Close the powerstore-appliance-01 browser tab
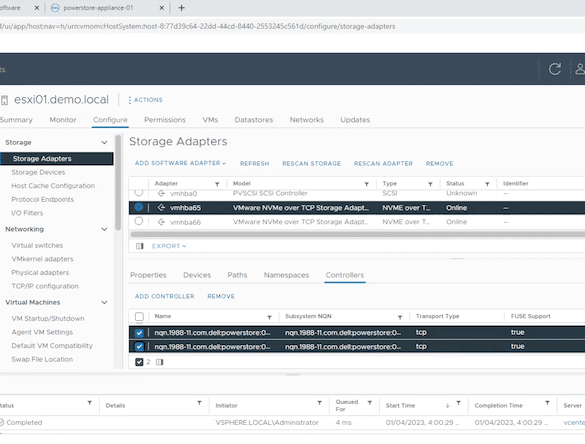The height and width of the screenshot is (444, 585). (162, 8)
